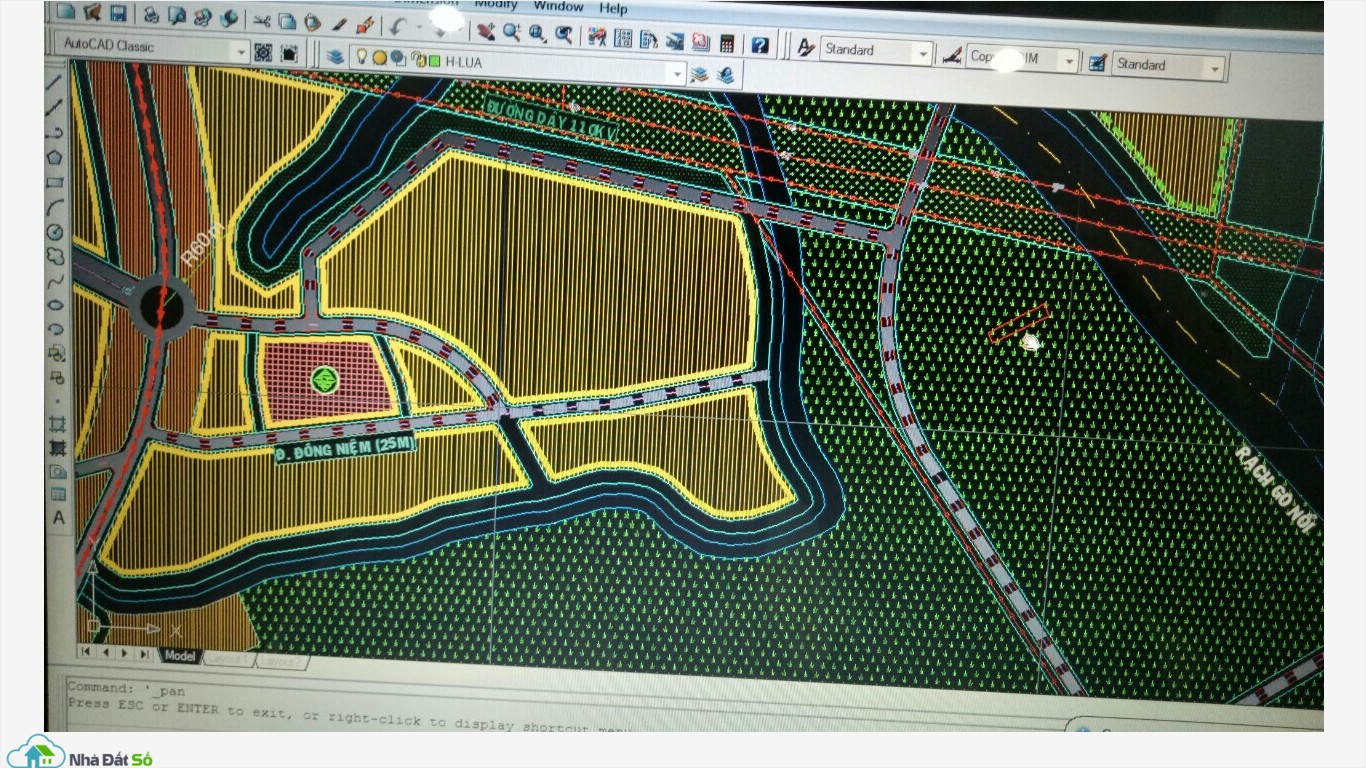The image size is (1366, 768).
Task: Open the Window menu
Action: pos(558,6)
